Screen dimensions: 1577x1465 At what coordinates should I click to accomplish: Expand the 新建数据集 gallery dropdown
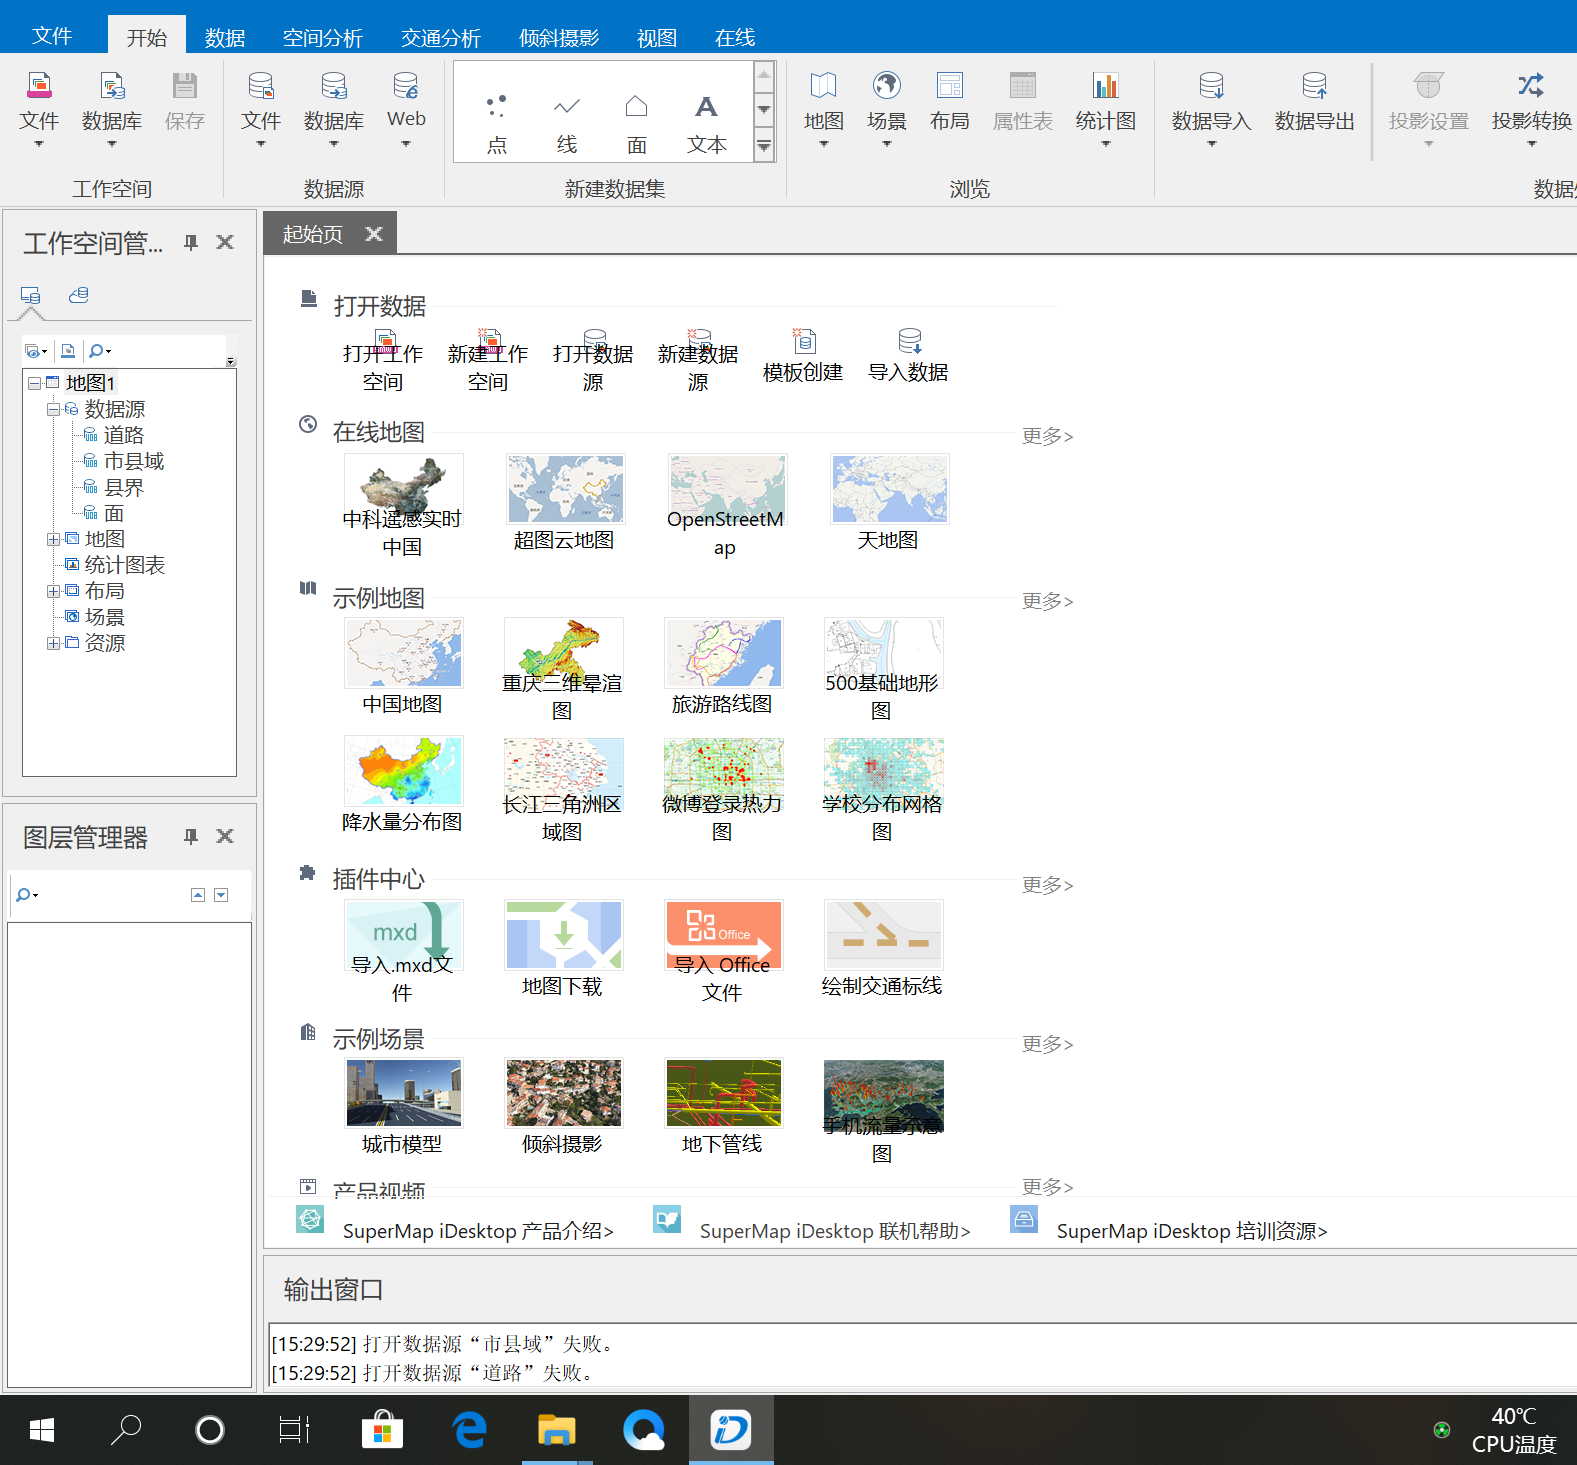(x=764, y=147)
